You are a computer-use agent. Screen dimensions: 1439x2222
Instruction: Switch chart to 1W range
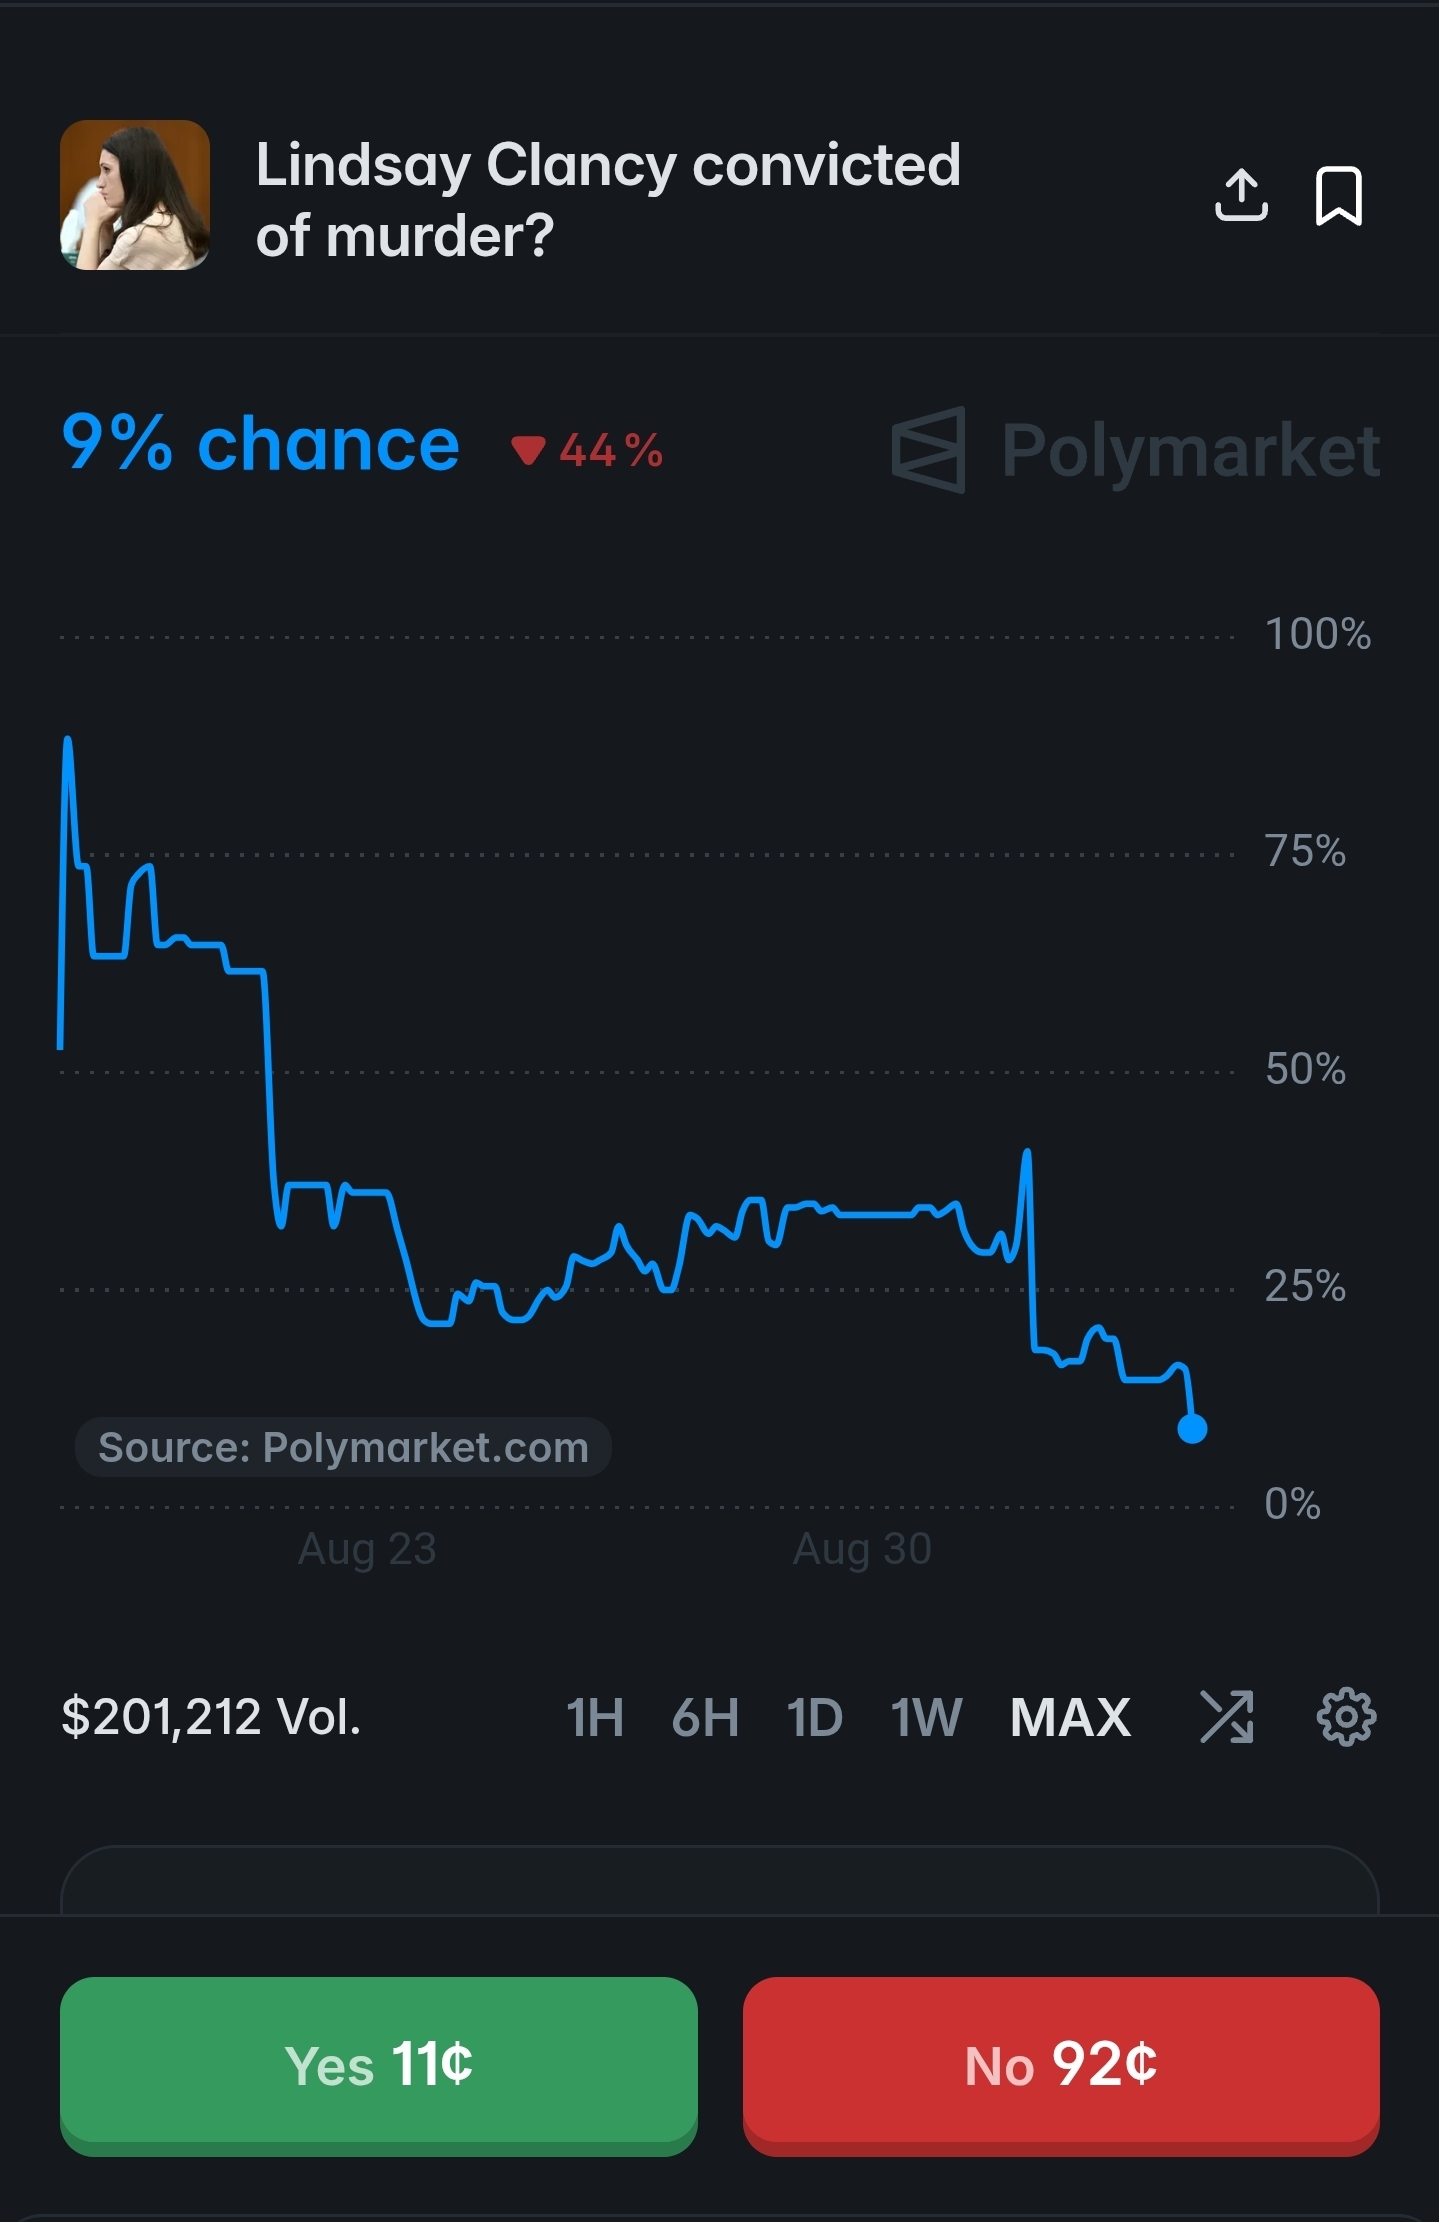[926, 1717]
